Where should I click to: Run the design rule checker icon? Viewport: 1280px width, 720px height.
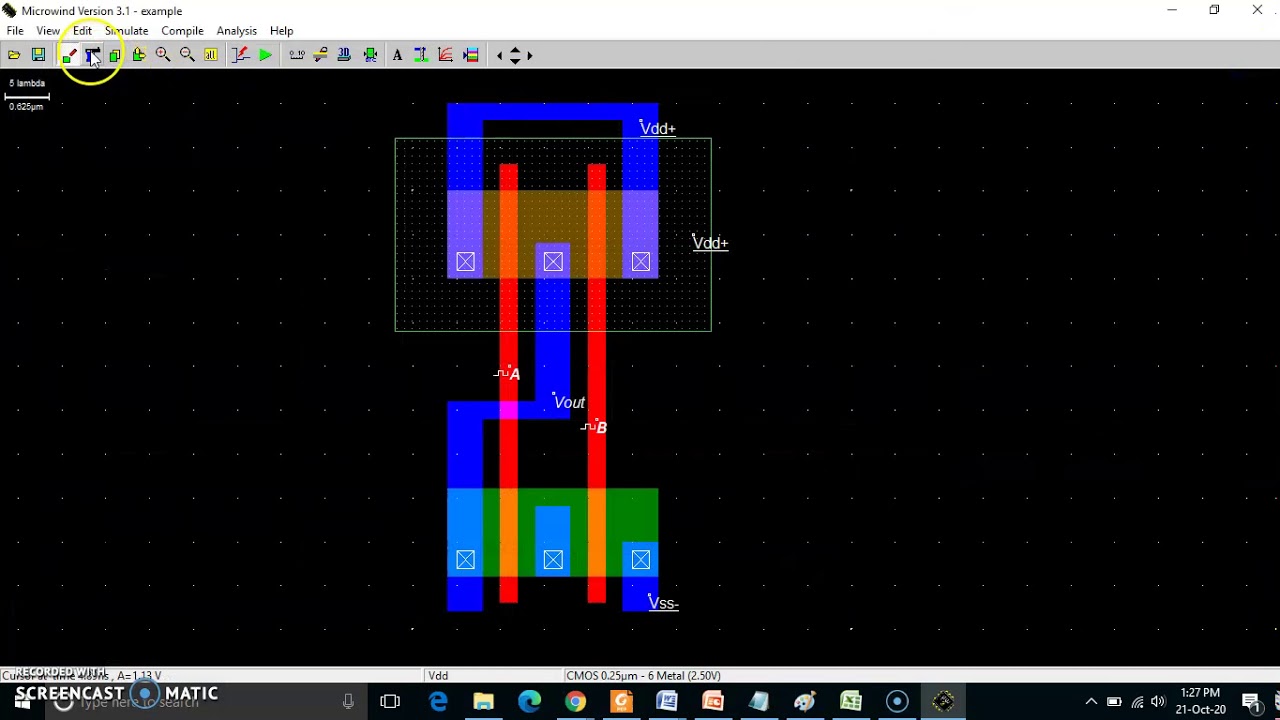click(370, 55)
